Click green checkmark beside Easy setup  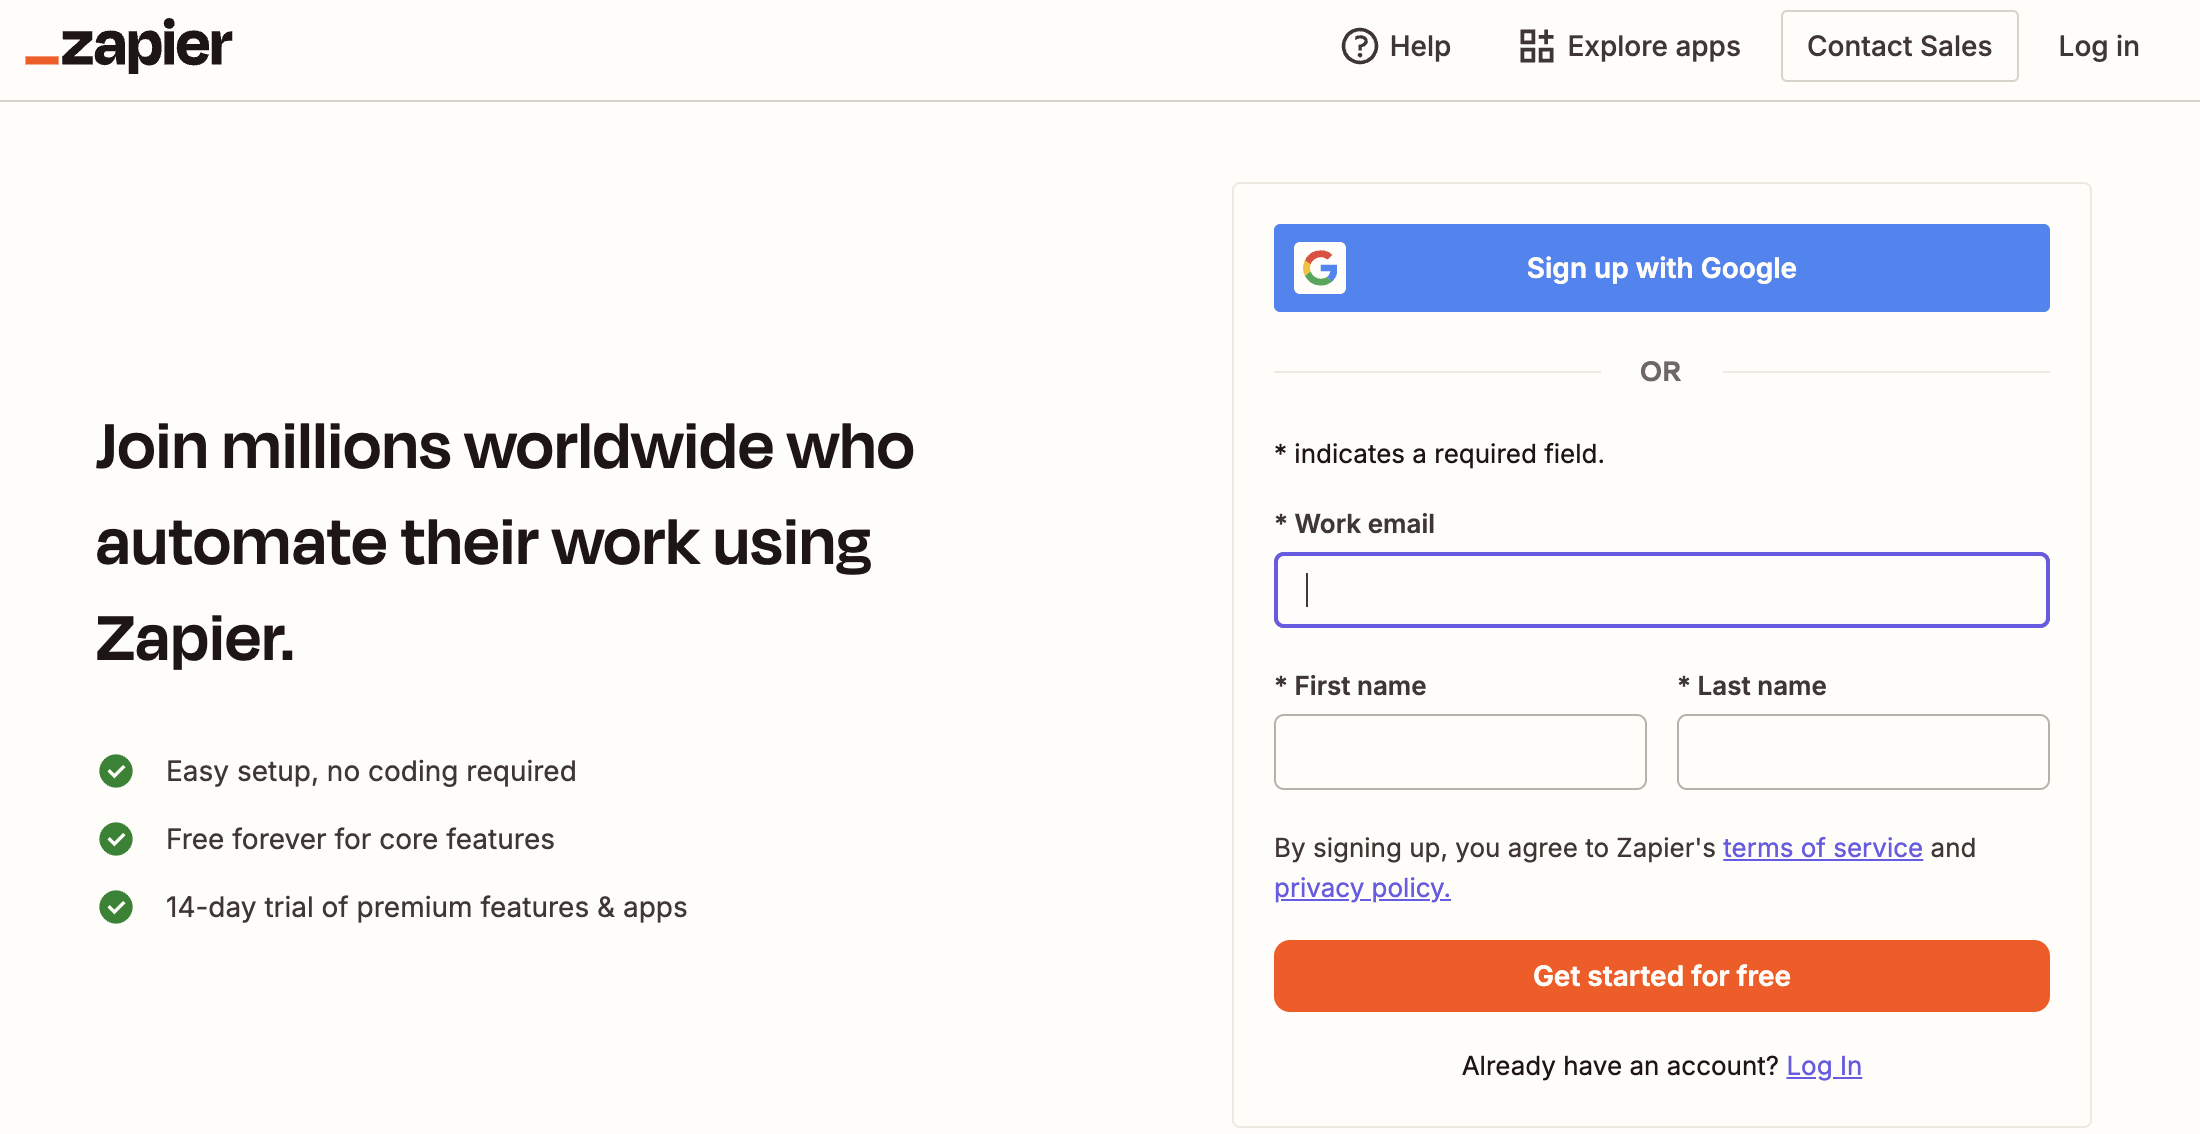click(116, 771)
